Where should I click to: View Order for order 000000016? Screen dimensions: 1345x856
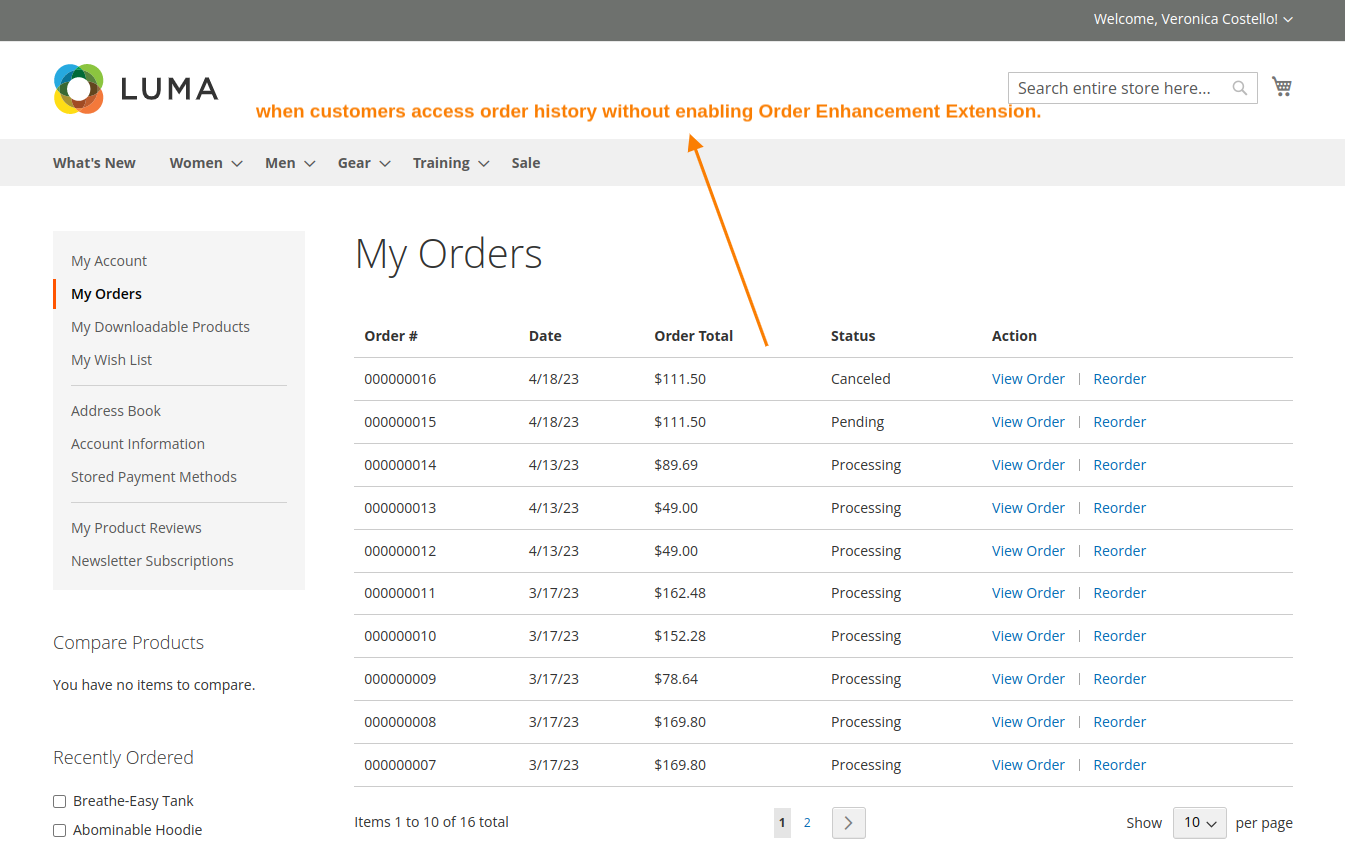point(1028,378)
